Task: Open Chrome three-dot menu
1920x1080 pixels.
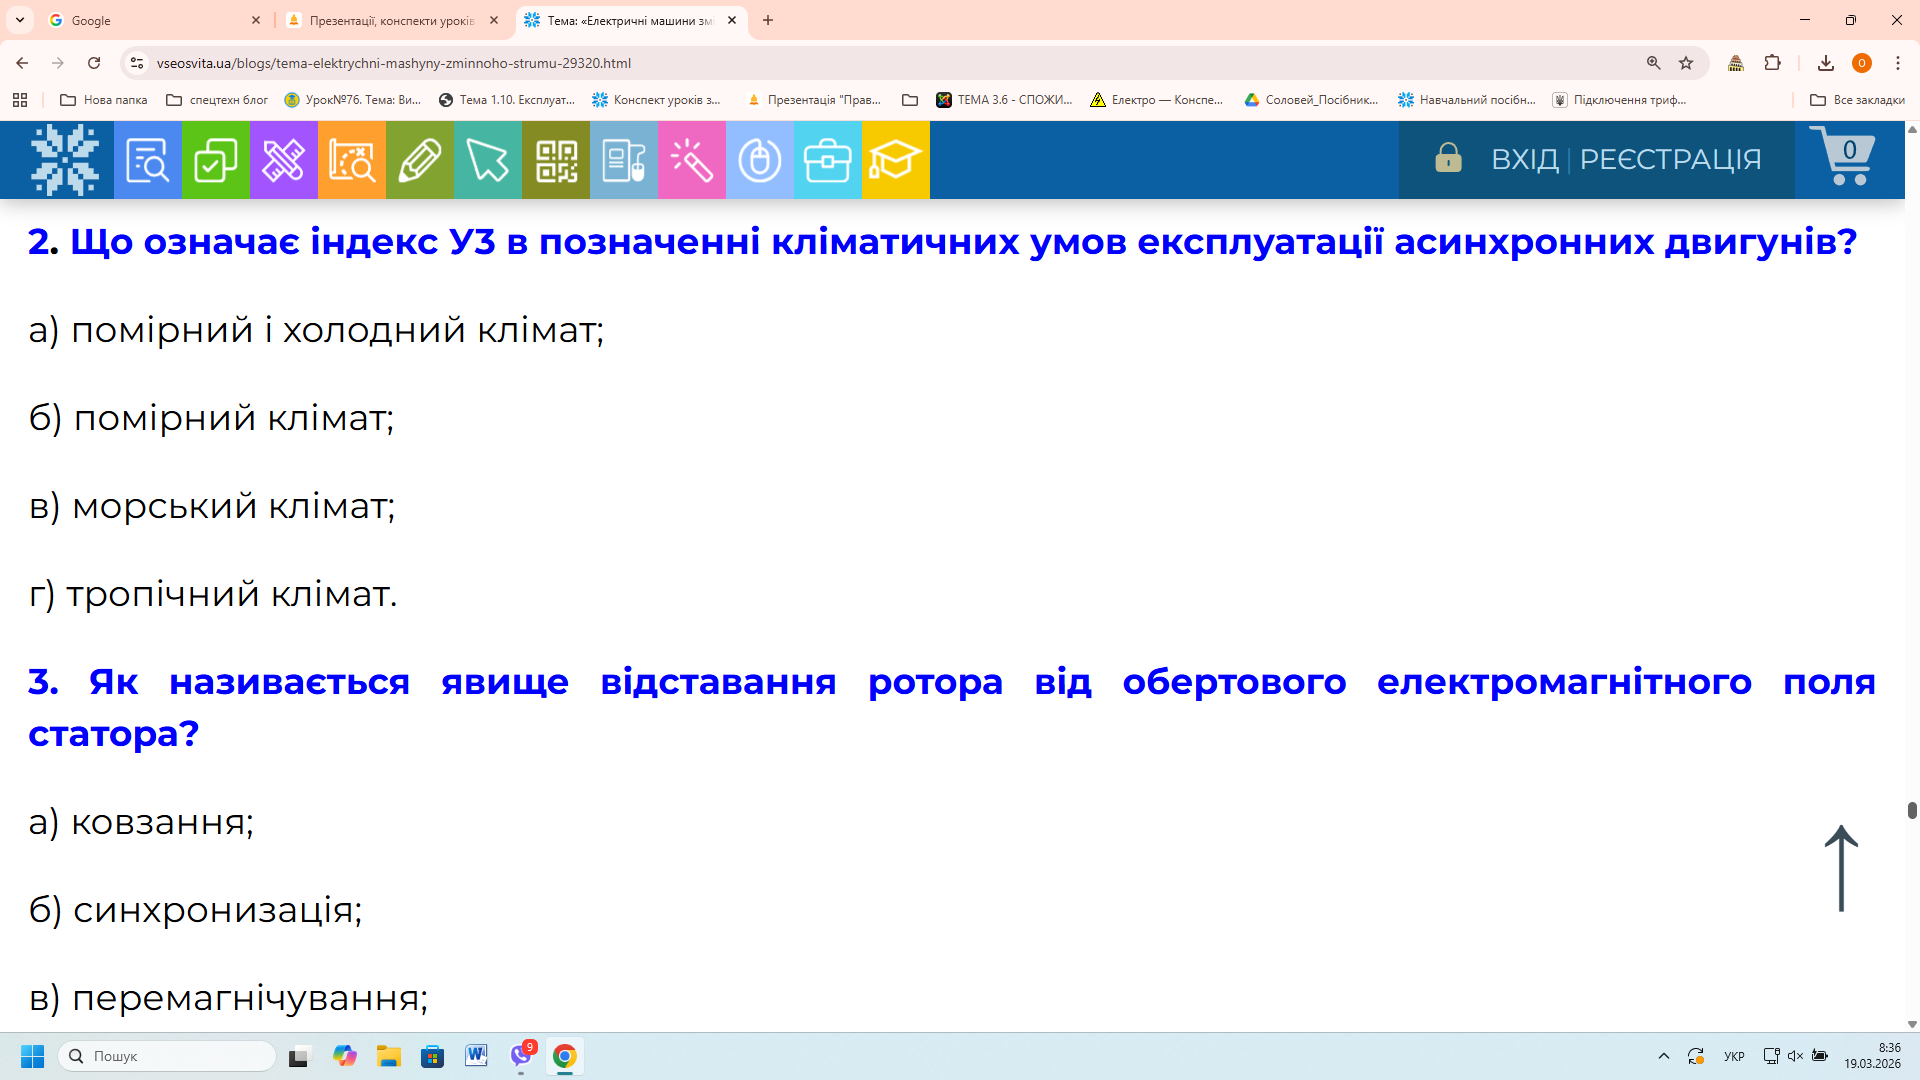Action: click(1897, 63)
